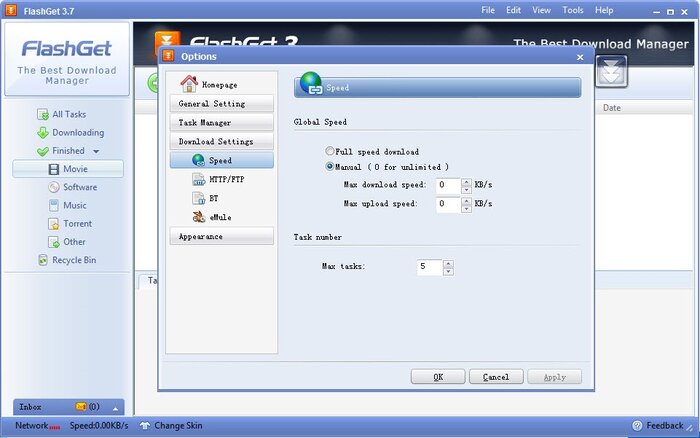Expand the Appearance section
700x438 pixels.
click(x=221, y=236)
